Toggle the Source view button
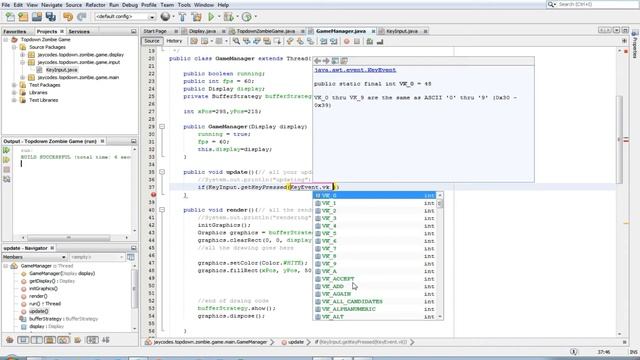640x360 pixels. [x=152, y=41]
